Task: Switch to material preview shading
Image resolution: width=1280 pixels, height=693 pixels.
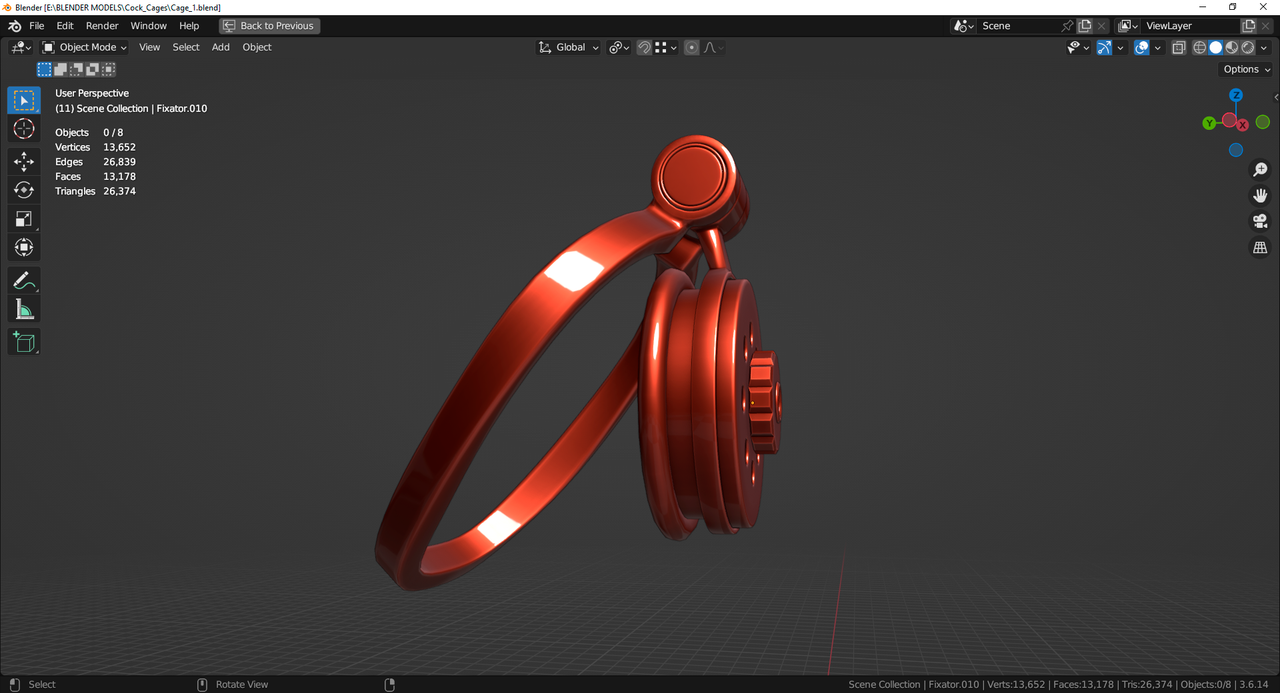Action: pos(1231,47)
